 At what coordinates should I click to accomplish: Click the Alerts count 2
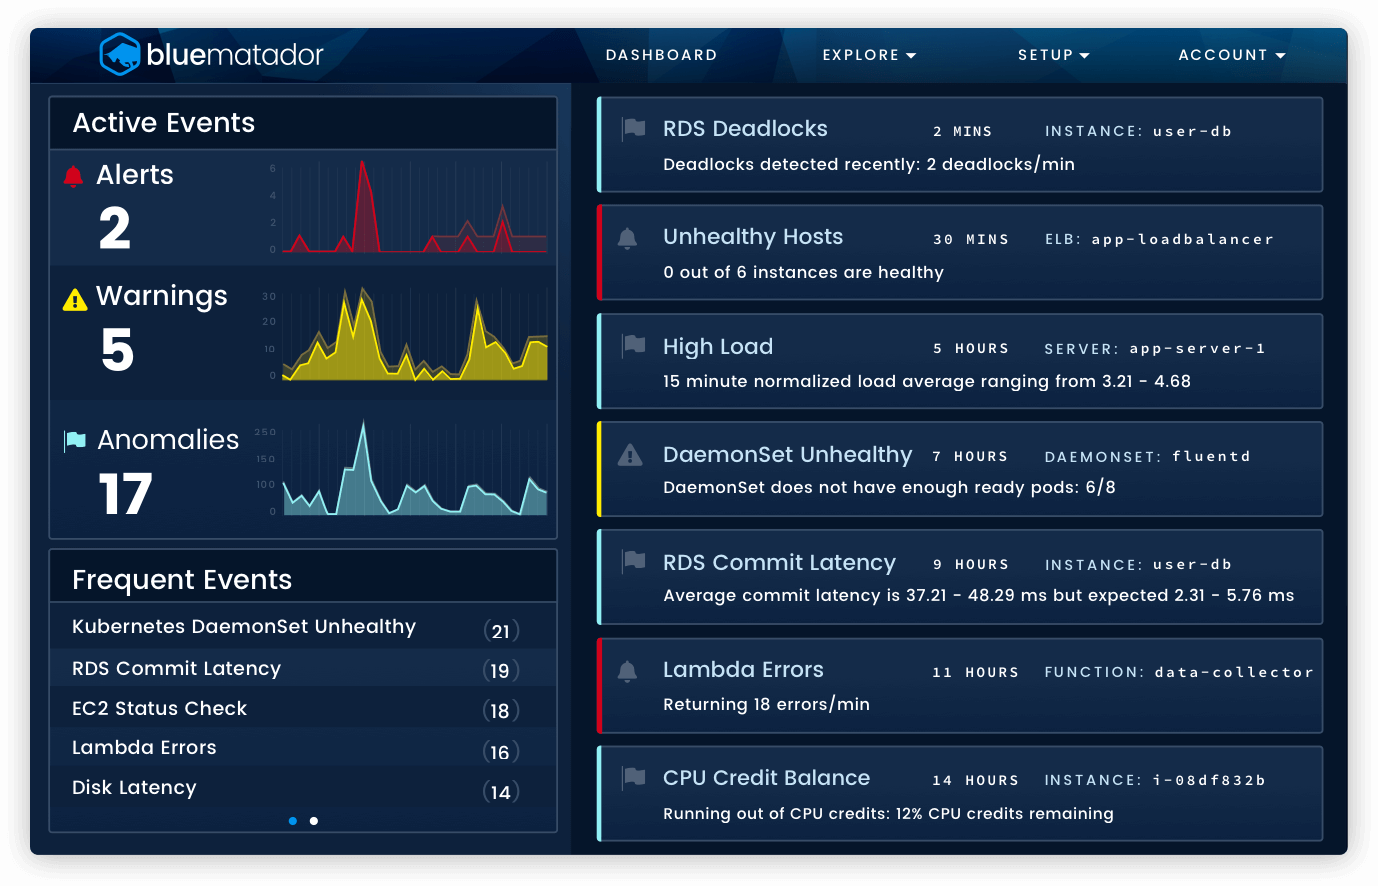[115, 228]
